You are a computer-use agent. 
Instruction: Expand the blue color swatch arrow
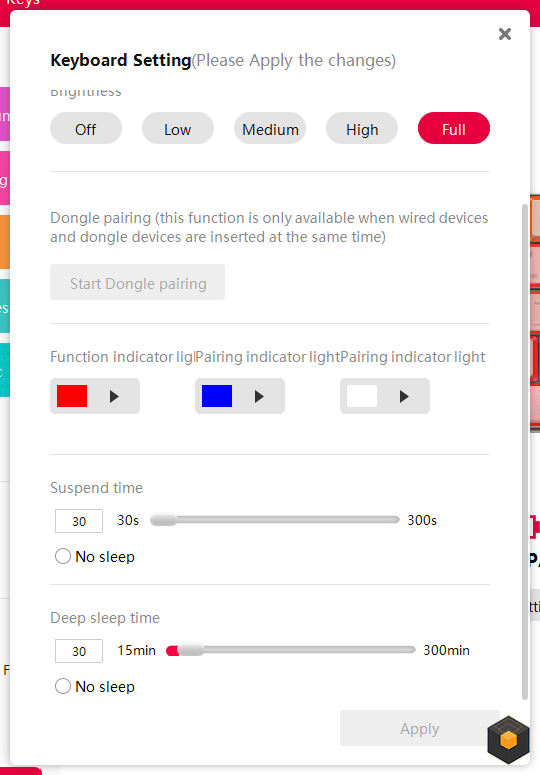(x=259, y=396)
